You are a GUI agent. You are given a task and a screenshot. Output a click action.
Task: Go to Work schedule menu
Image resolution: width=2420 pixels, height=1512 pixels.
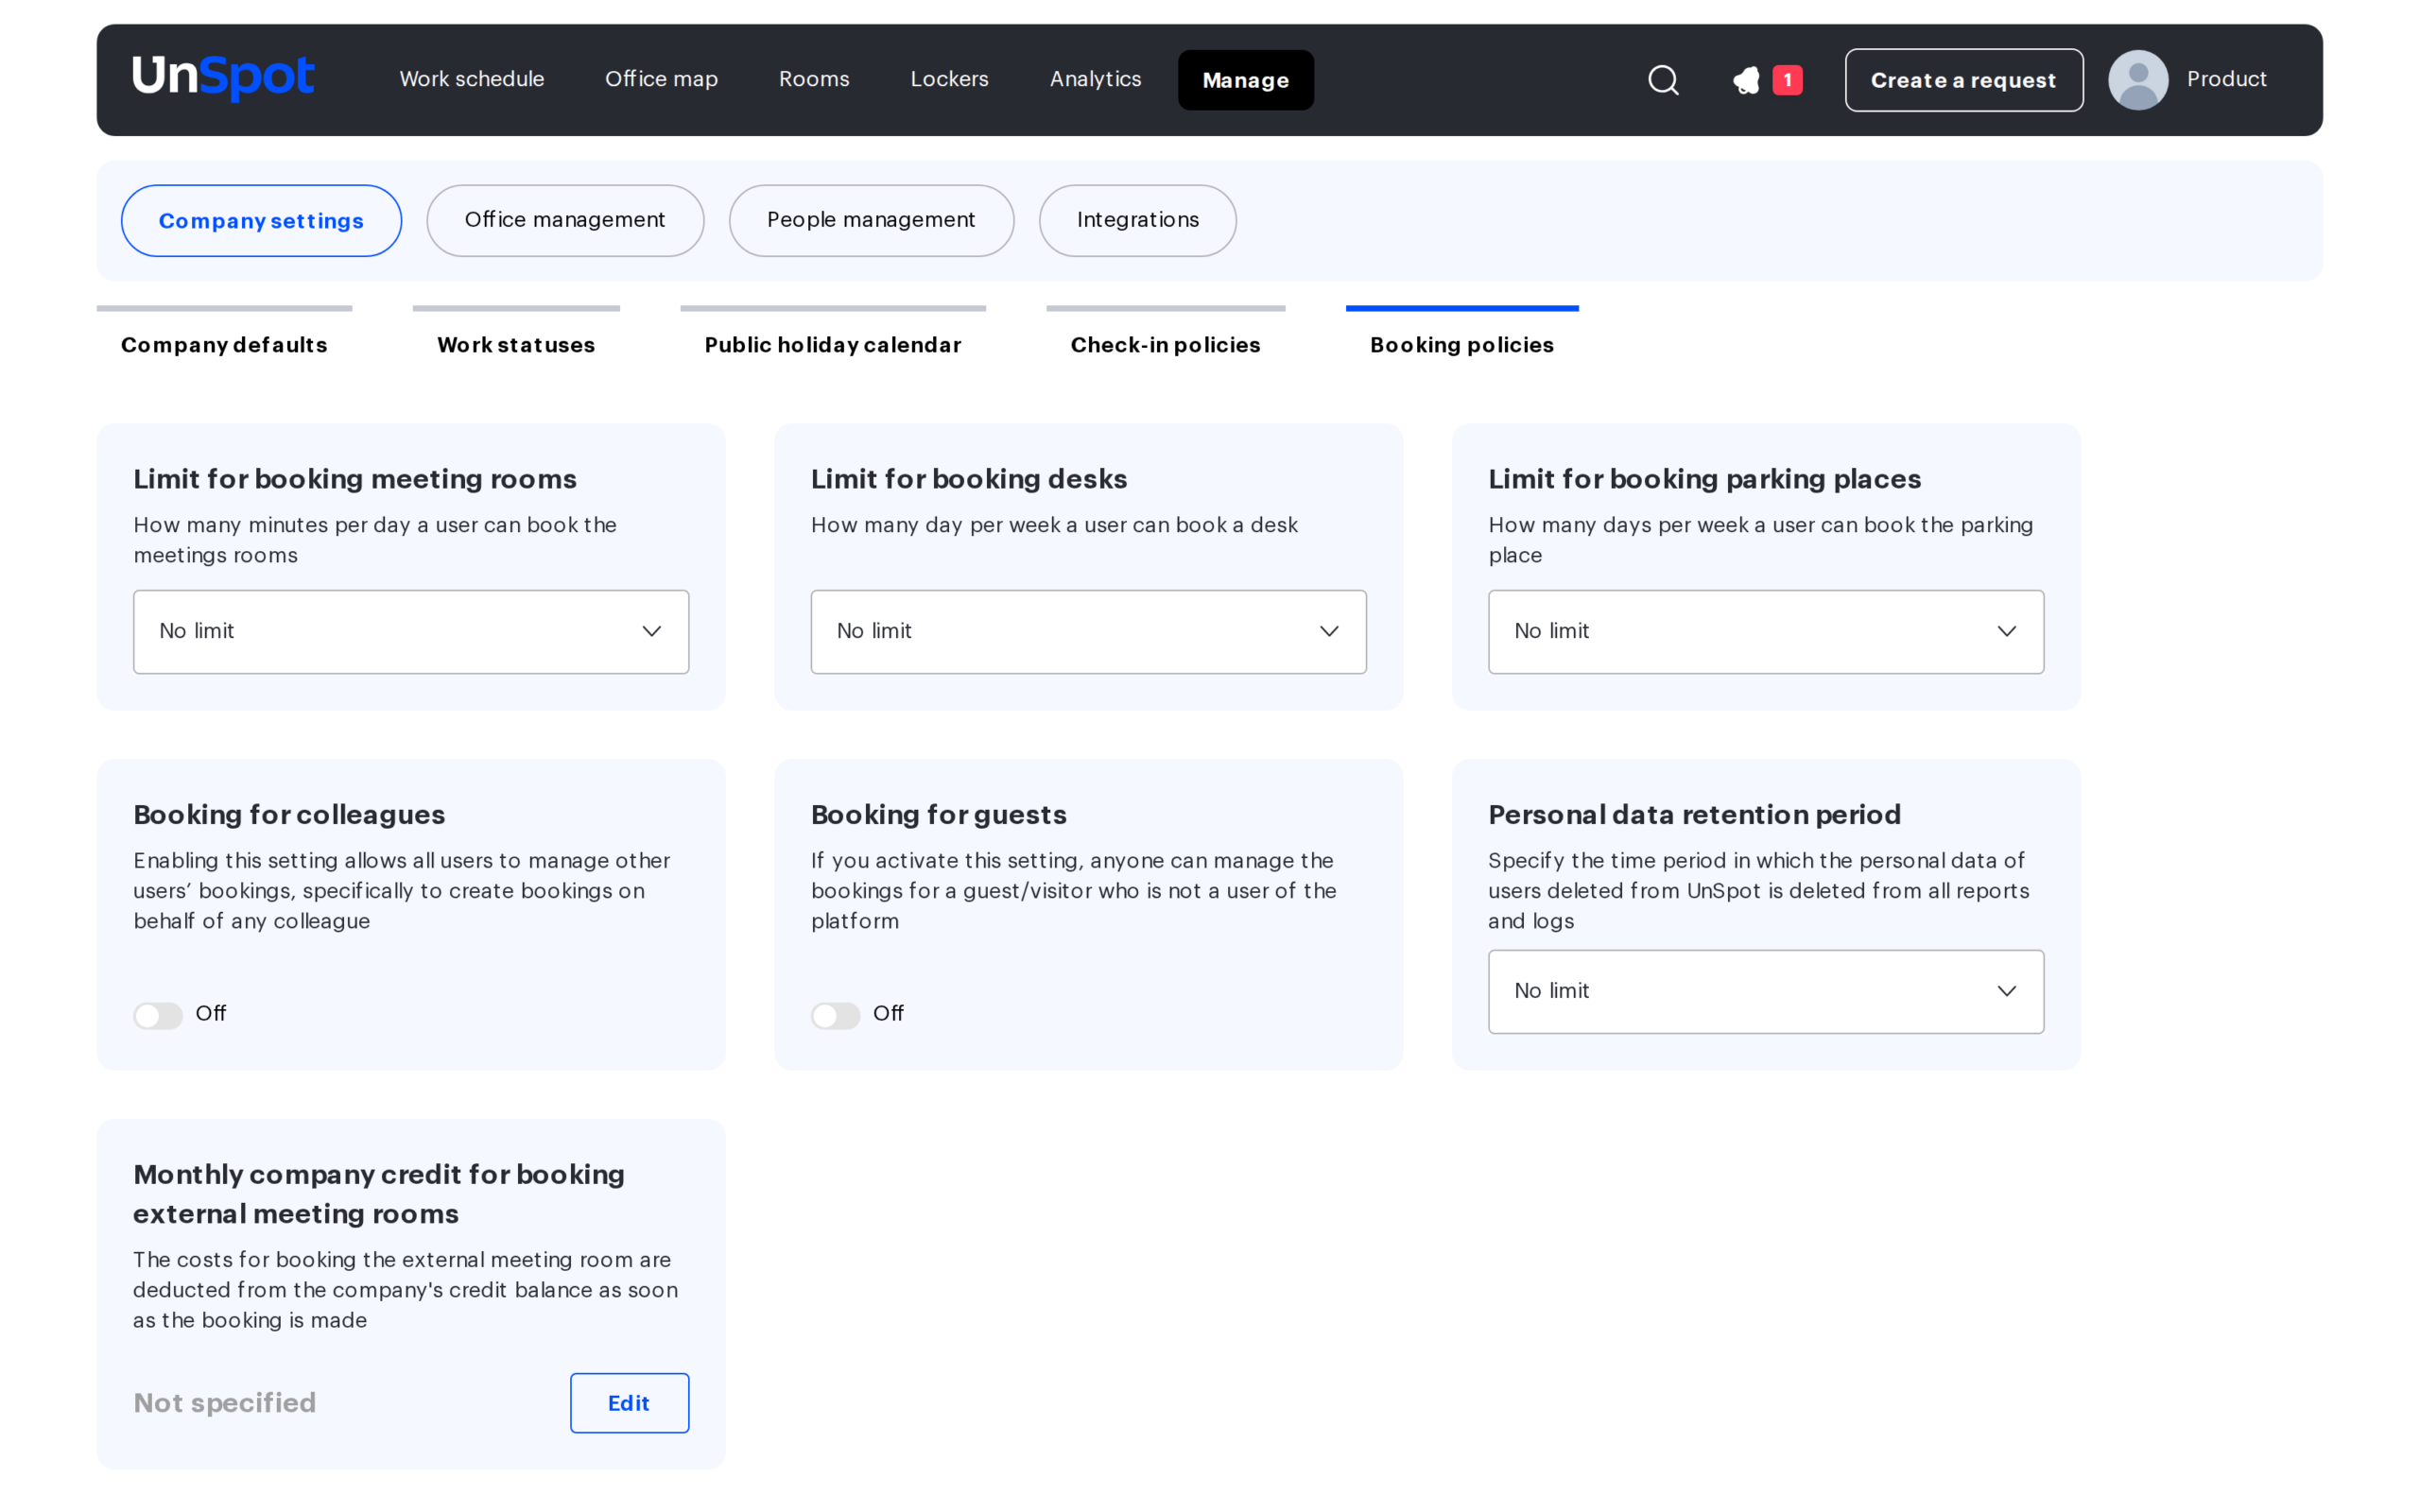click(x=472, y=79)
